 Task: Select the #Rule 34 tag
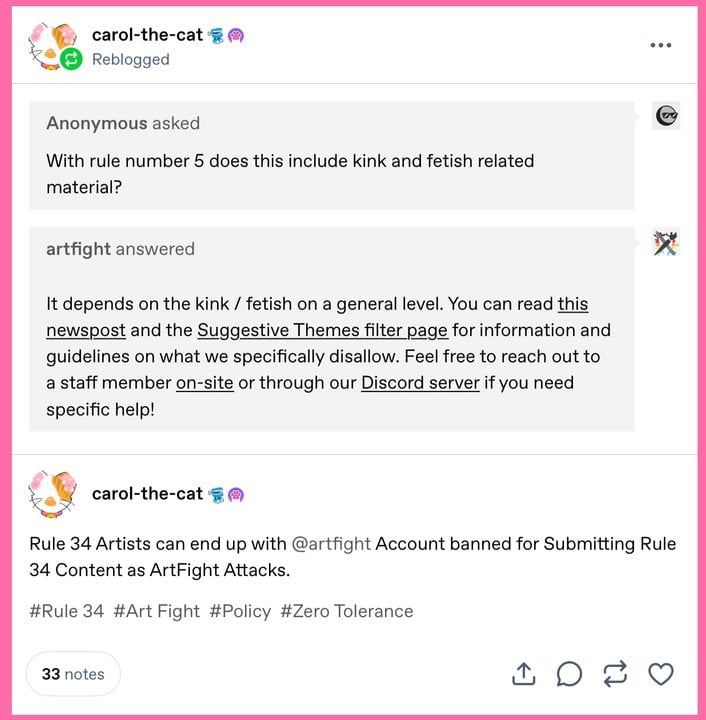tap(67, 610)
